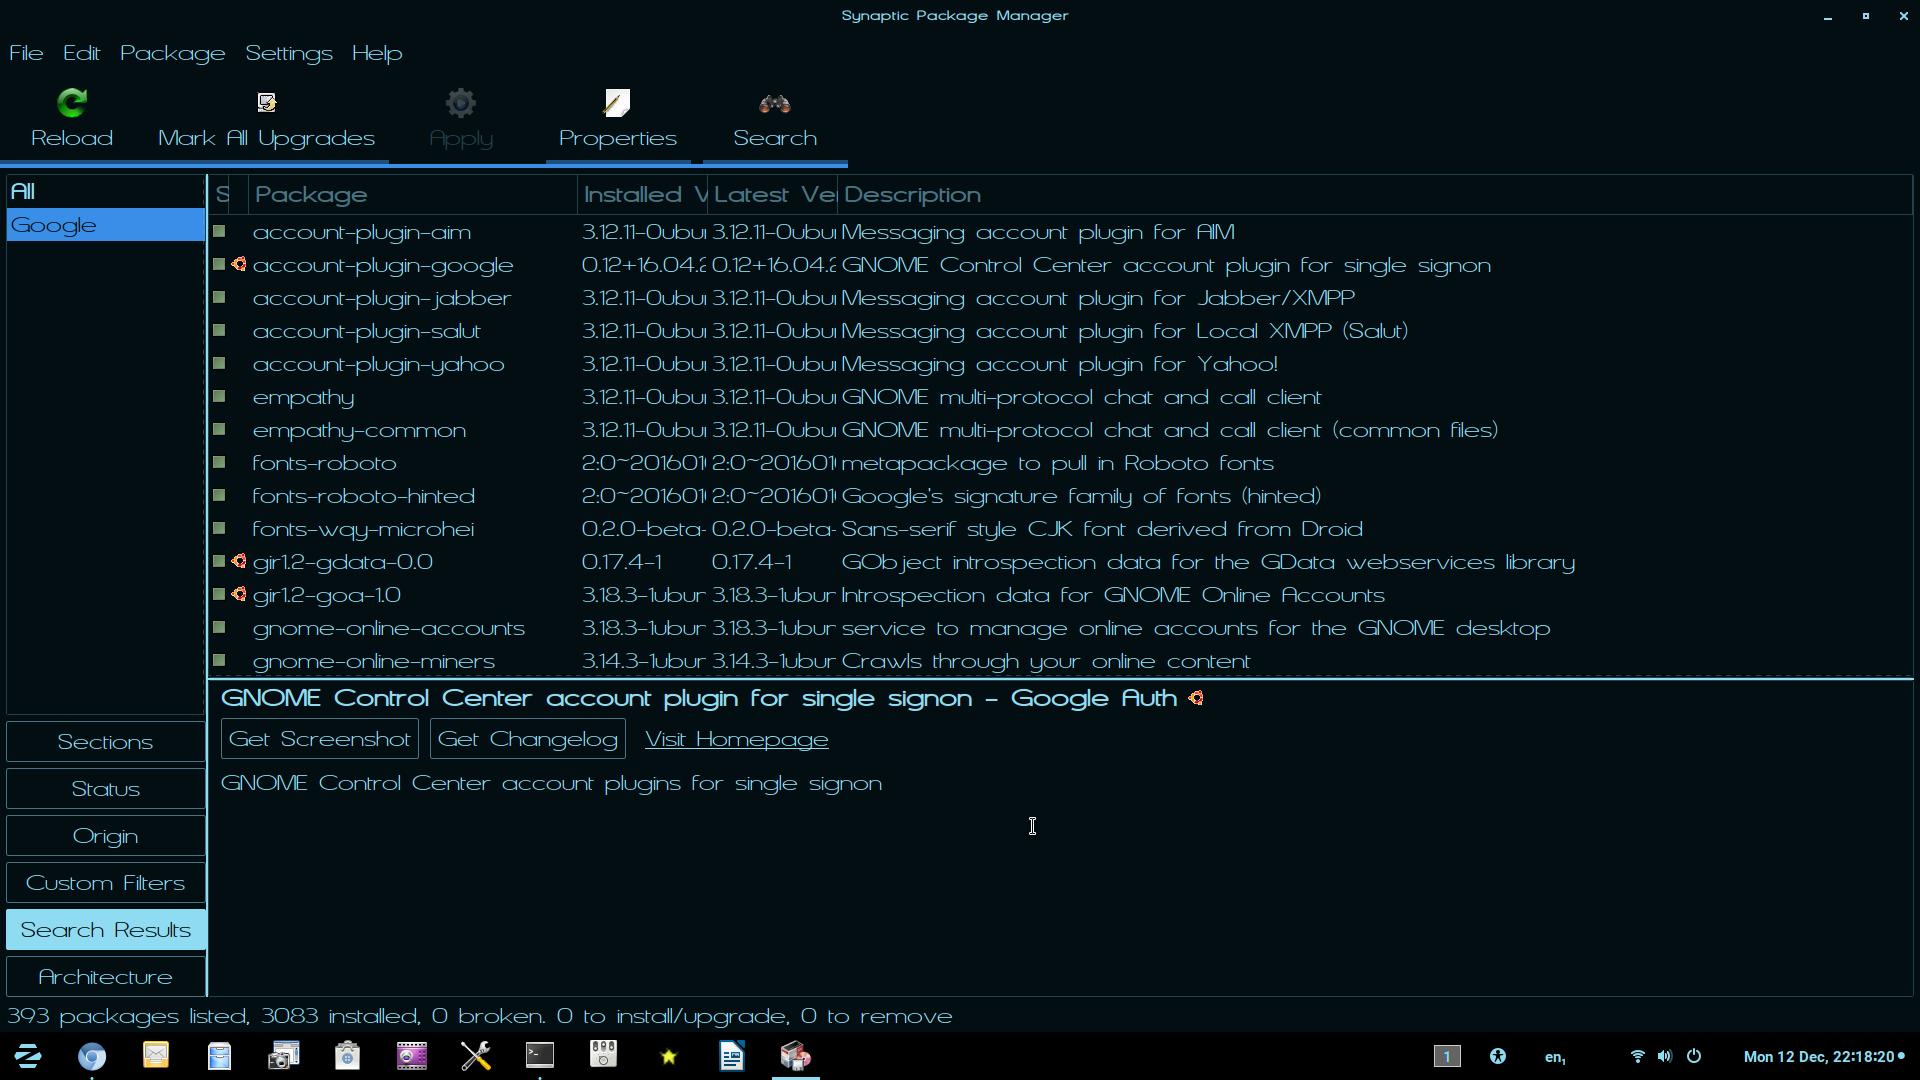Screen dimensions: 1920x1080
Task: Sort by Installed Version column header
Action: [642, 195]
